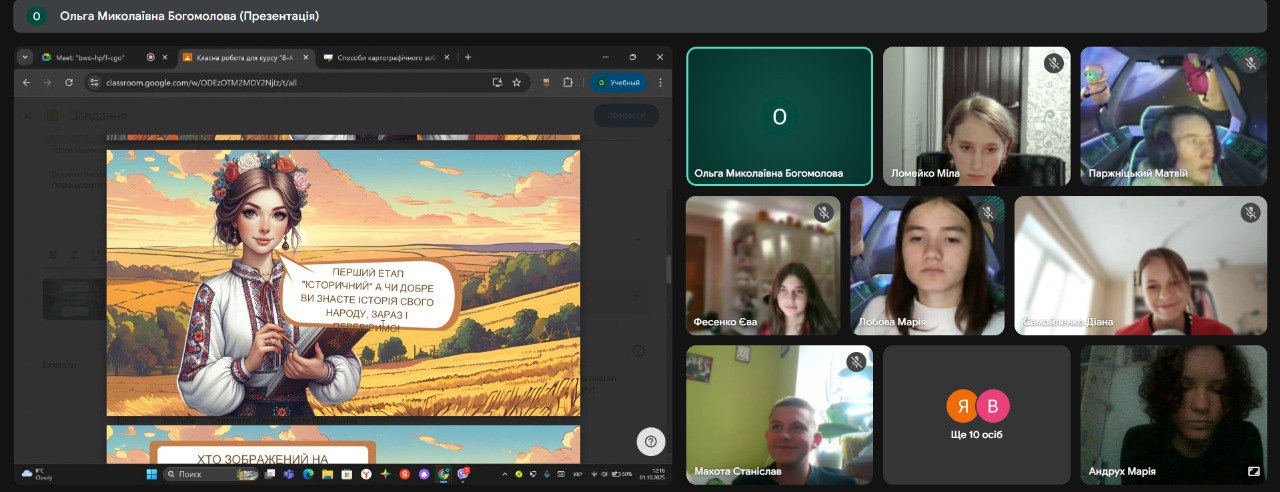Go back in the shared Chrome browser
Viewport: 1280px width, 492px height.
click(x=28, y=82)
